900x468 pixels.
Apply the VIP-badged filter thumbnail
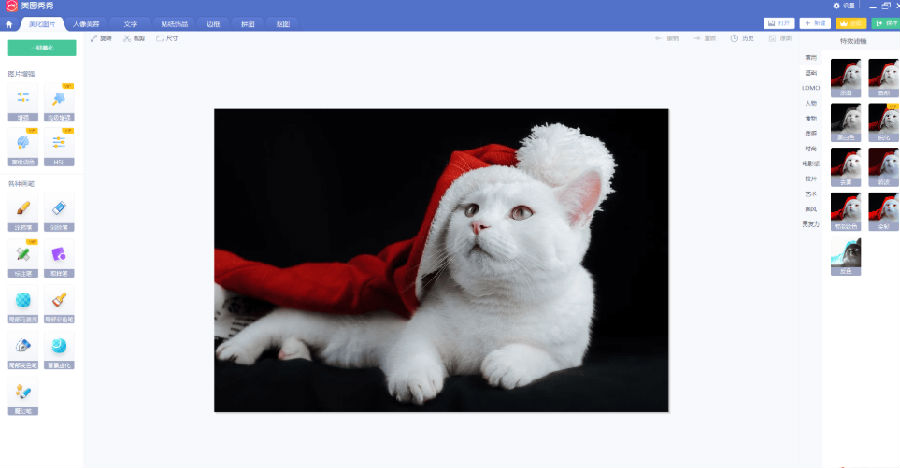(883, 122)
